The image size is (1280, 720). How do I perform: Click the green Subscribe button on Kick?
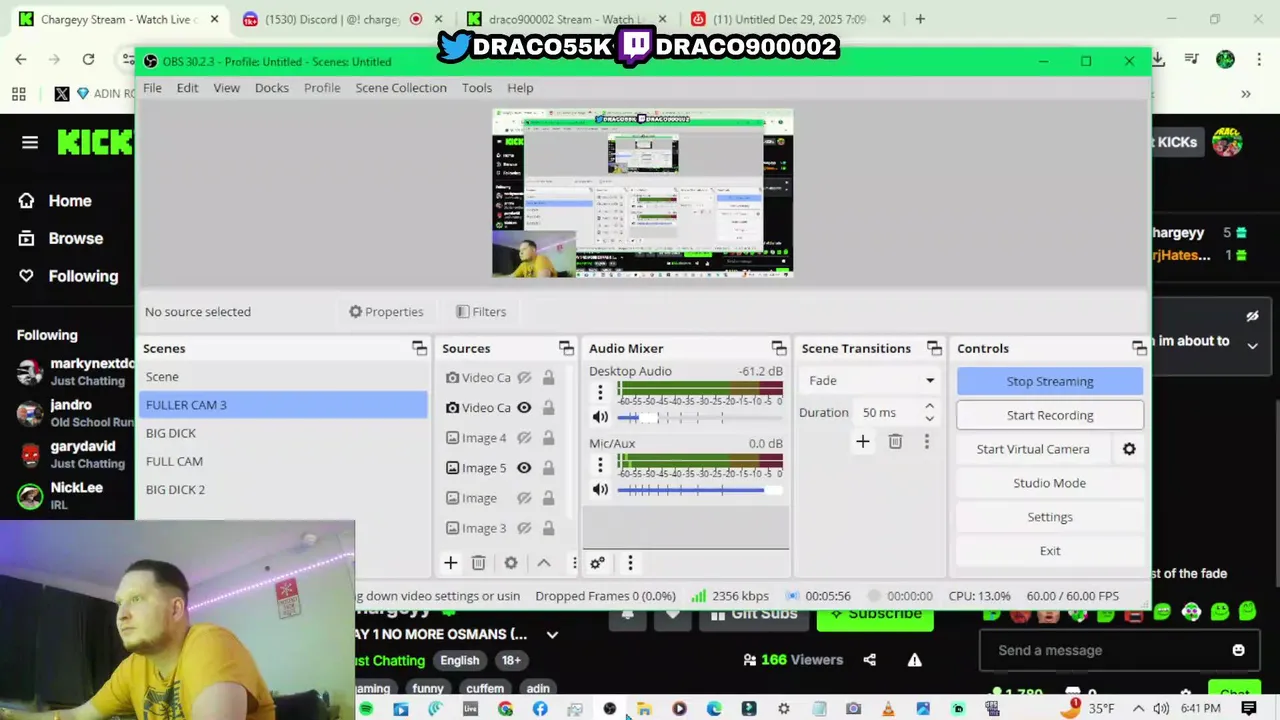875,614
